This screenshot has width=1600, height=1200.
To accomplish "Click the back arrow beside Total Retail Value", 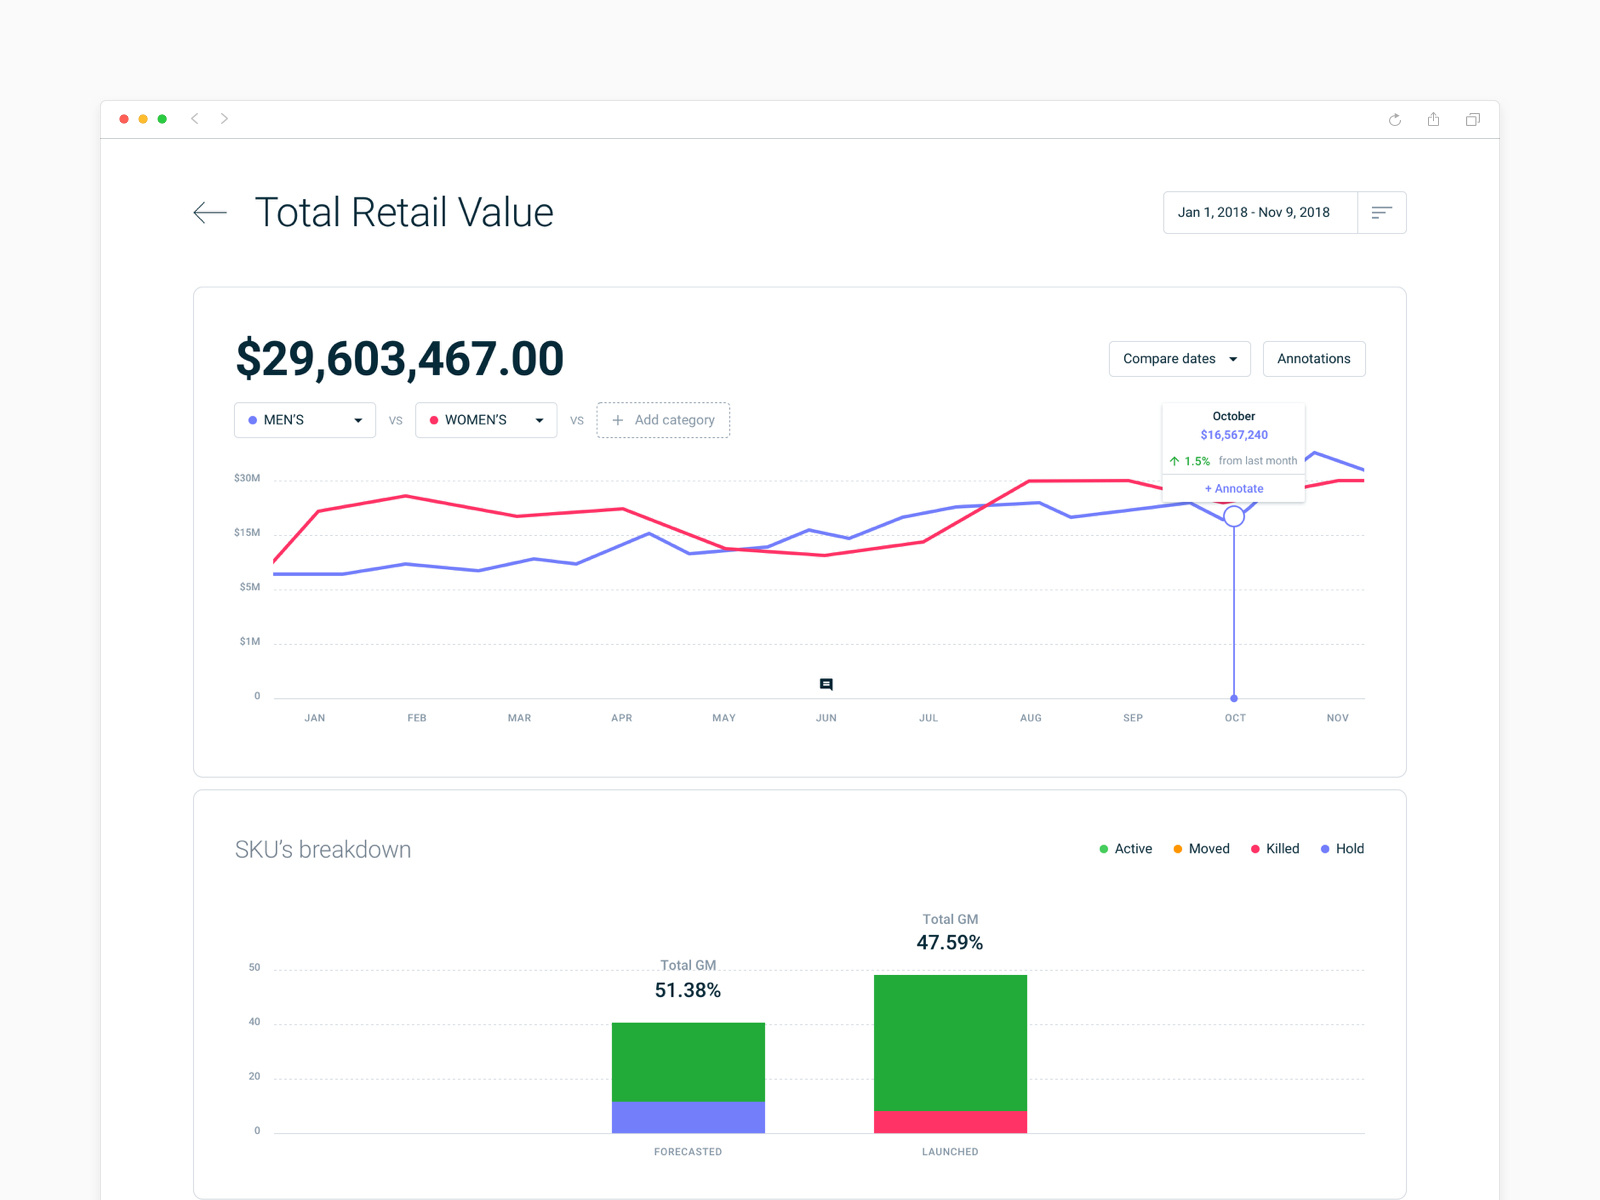I will 210,212.
